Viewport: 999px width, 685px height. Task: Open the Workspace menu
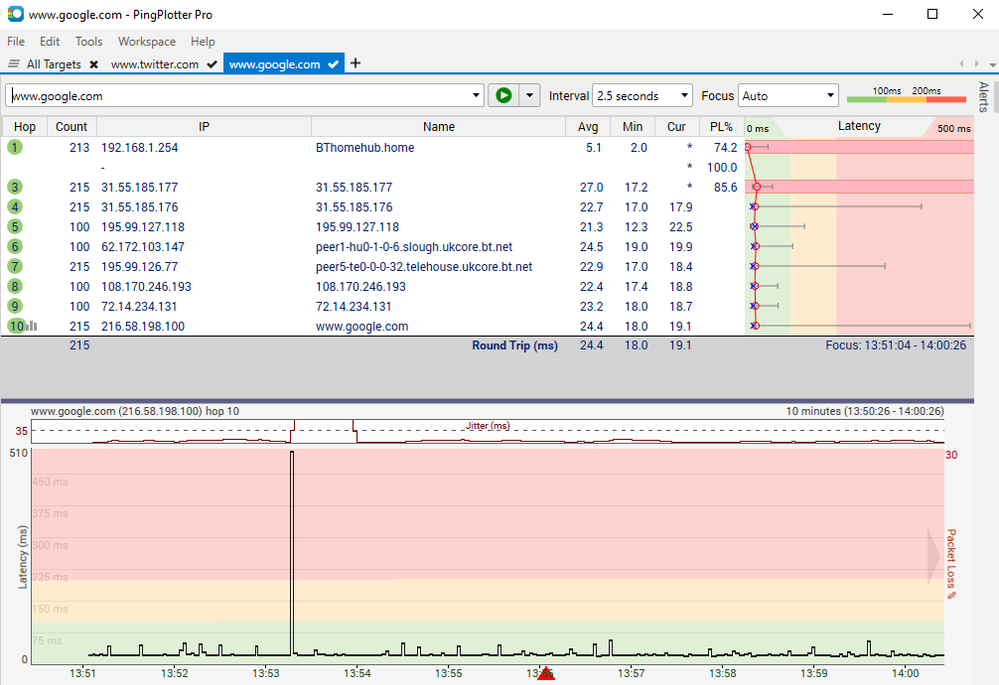tap(147, 41)
